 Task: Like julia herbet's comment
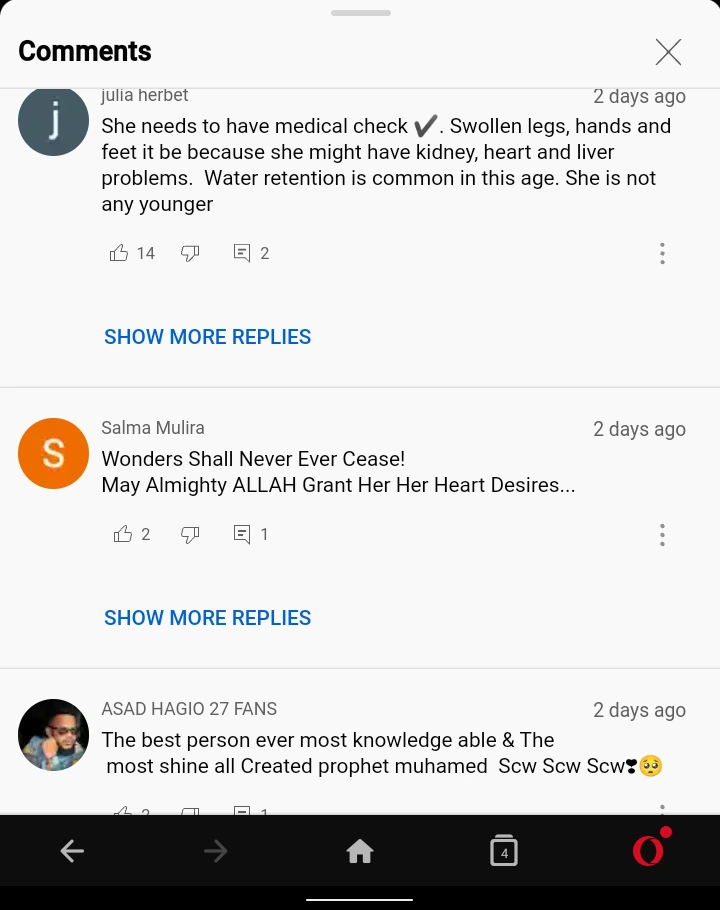119,253
